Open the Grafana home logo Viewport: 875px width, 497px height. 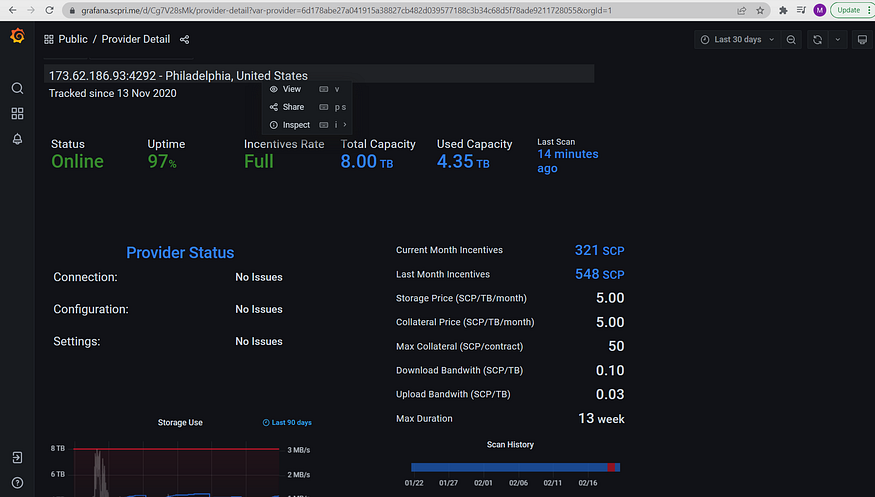point(17,36)
